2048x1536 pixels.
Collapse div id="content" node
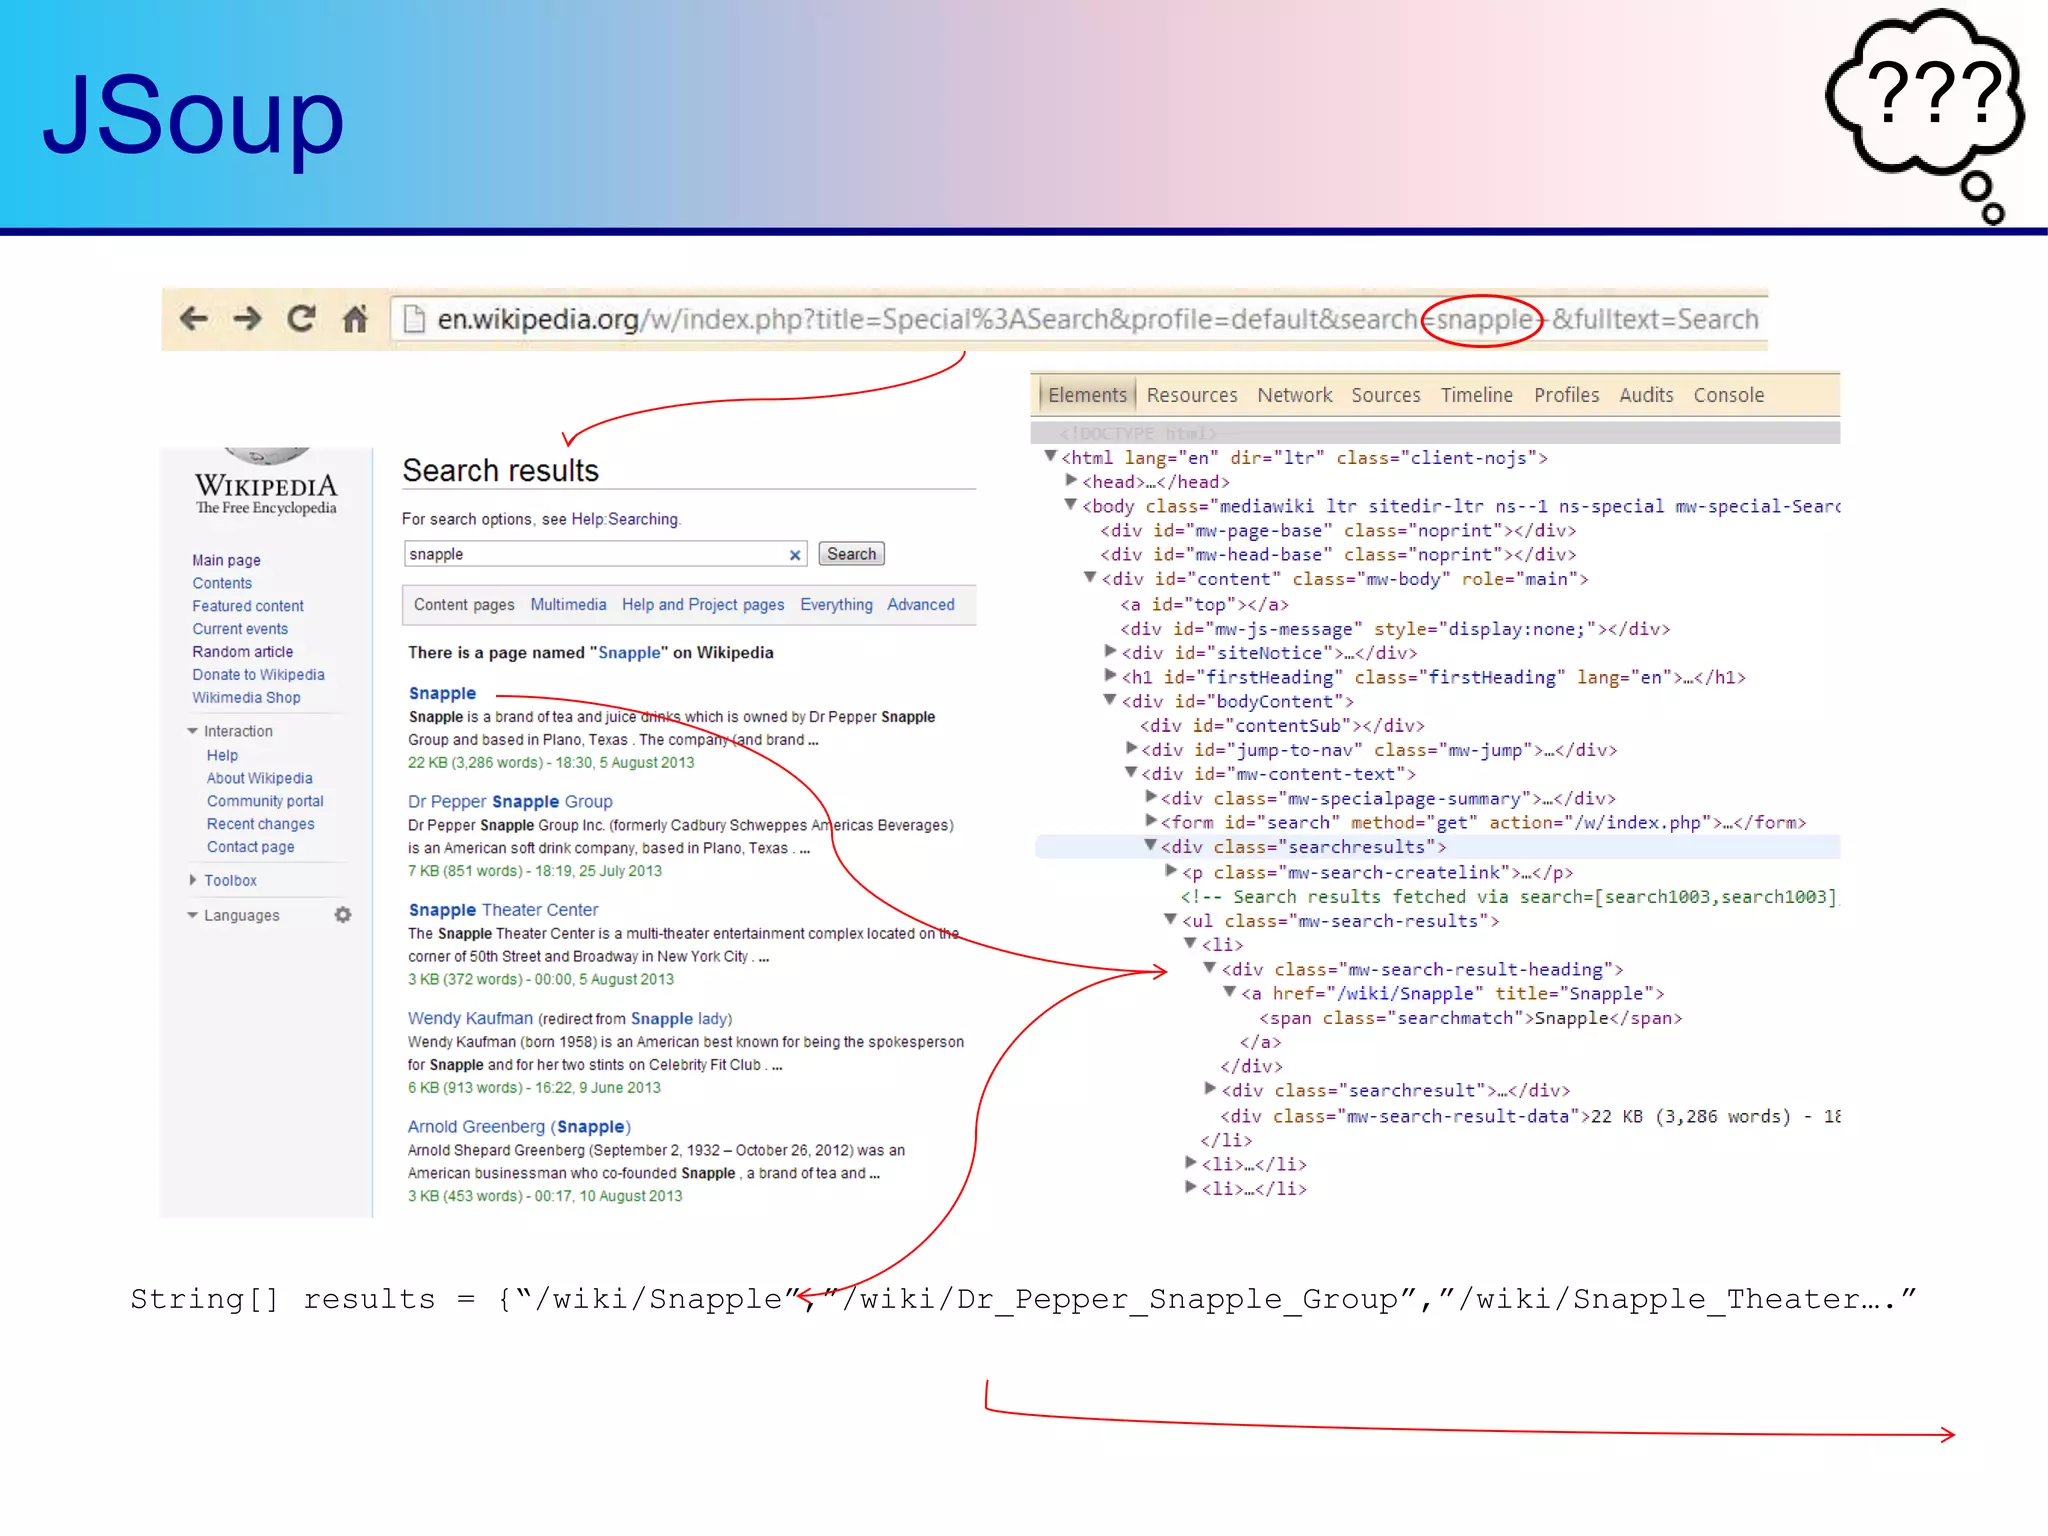click(x=1090, y=577)
